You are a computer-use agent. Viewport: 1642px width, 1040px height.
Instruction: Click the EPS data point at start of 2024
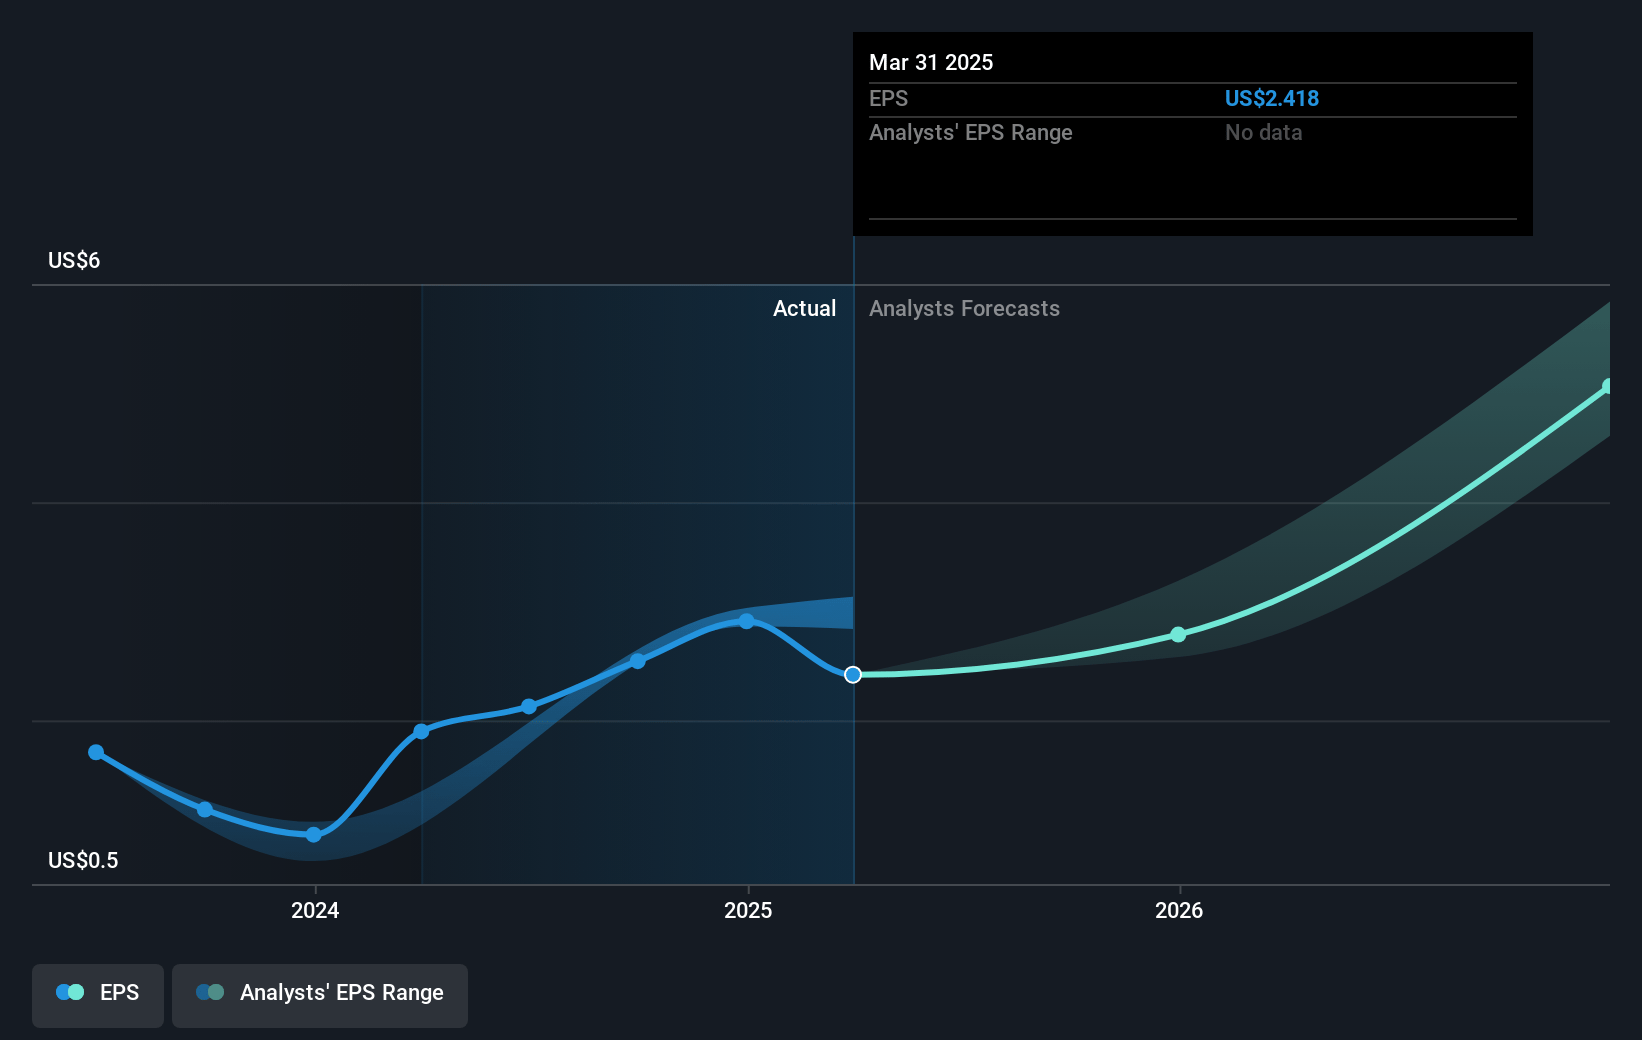pos(314,834)
